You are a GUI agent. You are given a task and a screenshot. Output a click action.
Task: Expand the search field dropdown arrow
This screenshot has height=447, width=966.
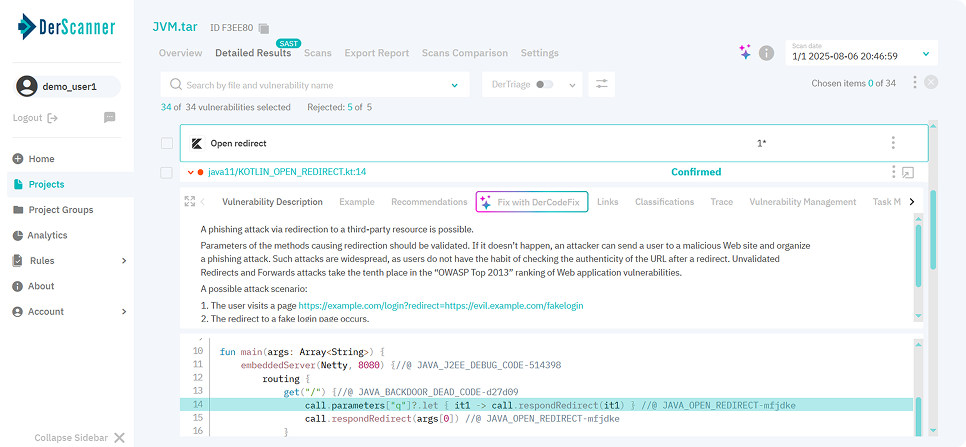tap(455, 85)
